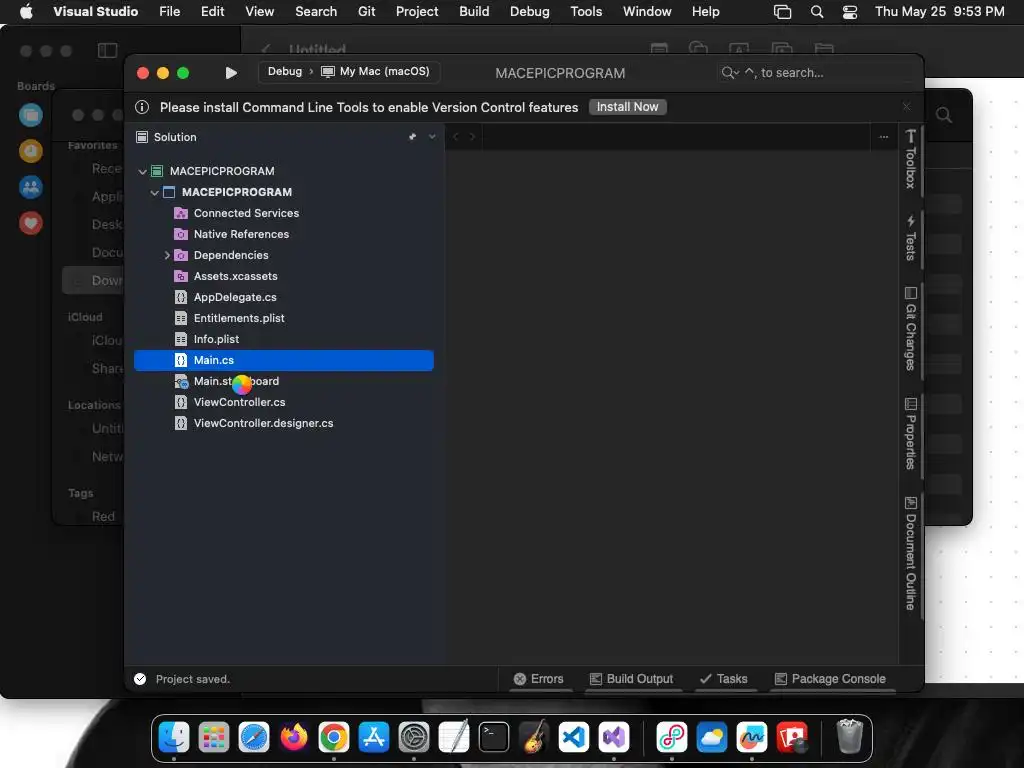Pin the Solution pad with the pin icon

pyautogui.click(x=412, y=136)
